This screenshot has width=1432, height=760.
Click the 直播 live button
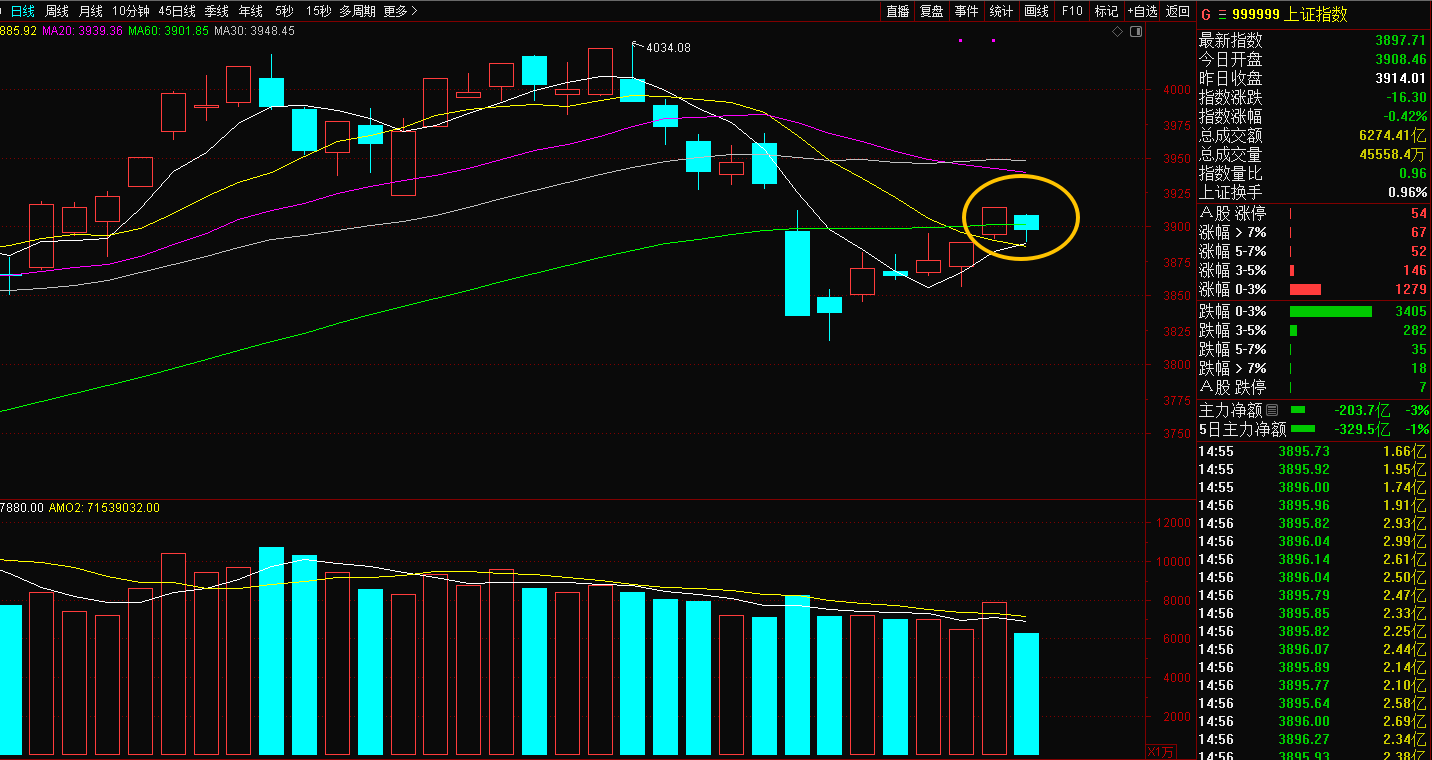(897, 11)
